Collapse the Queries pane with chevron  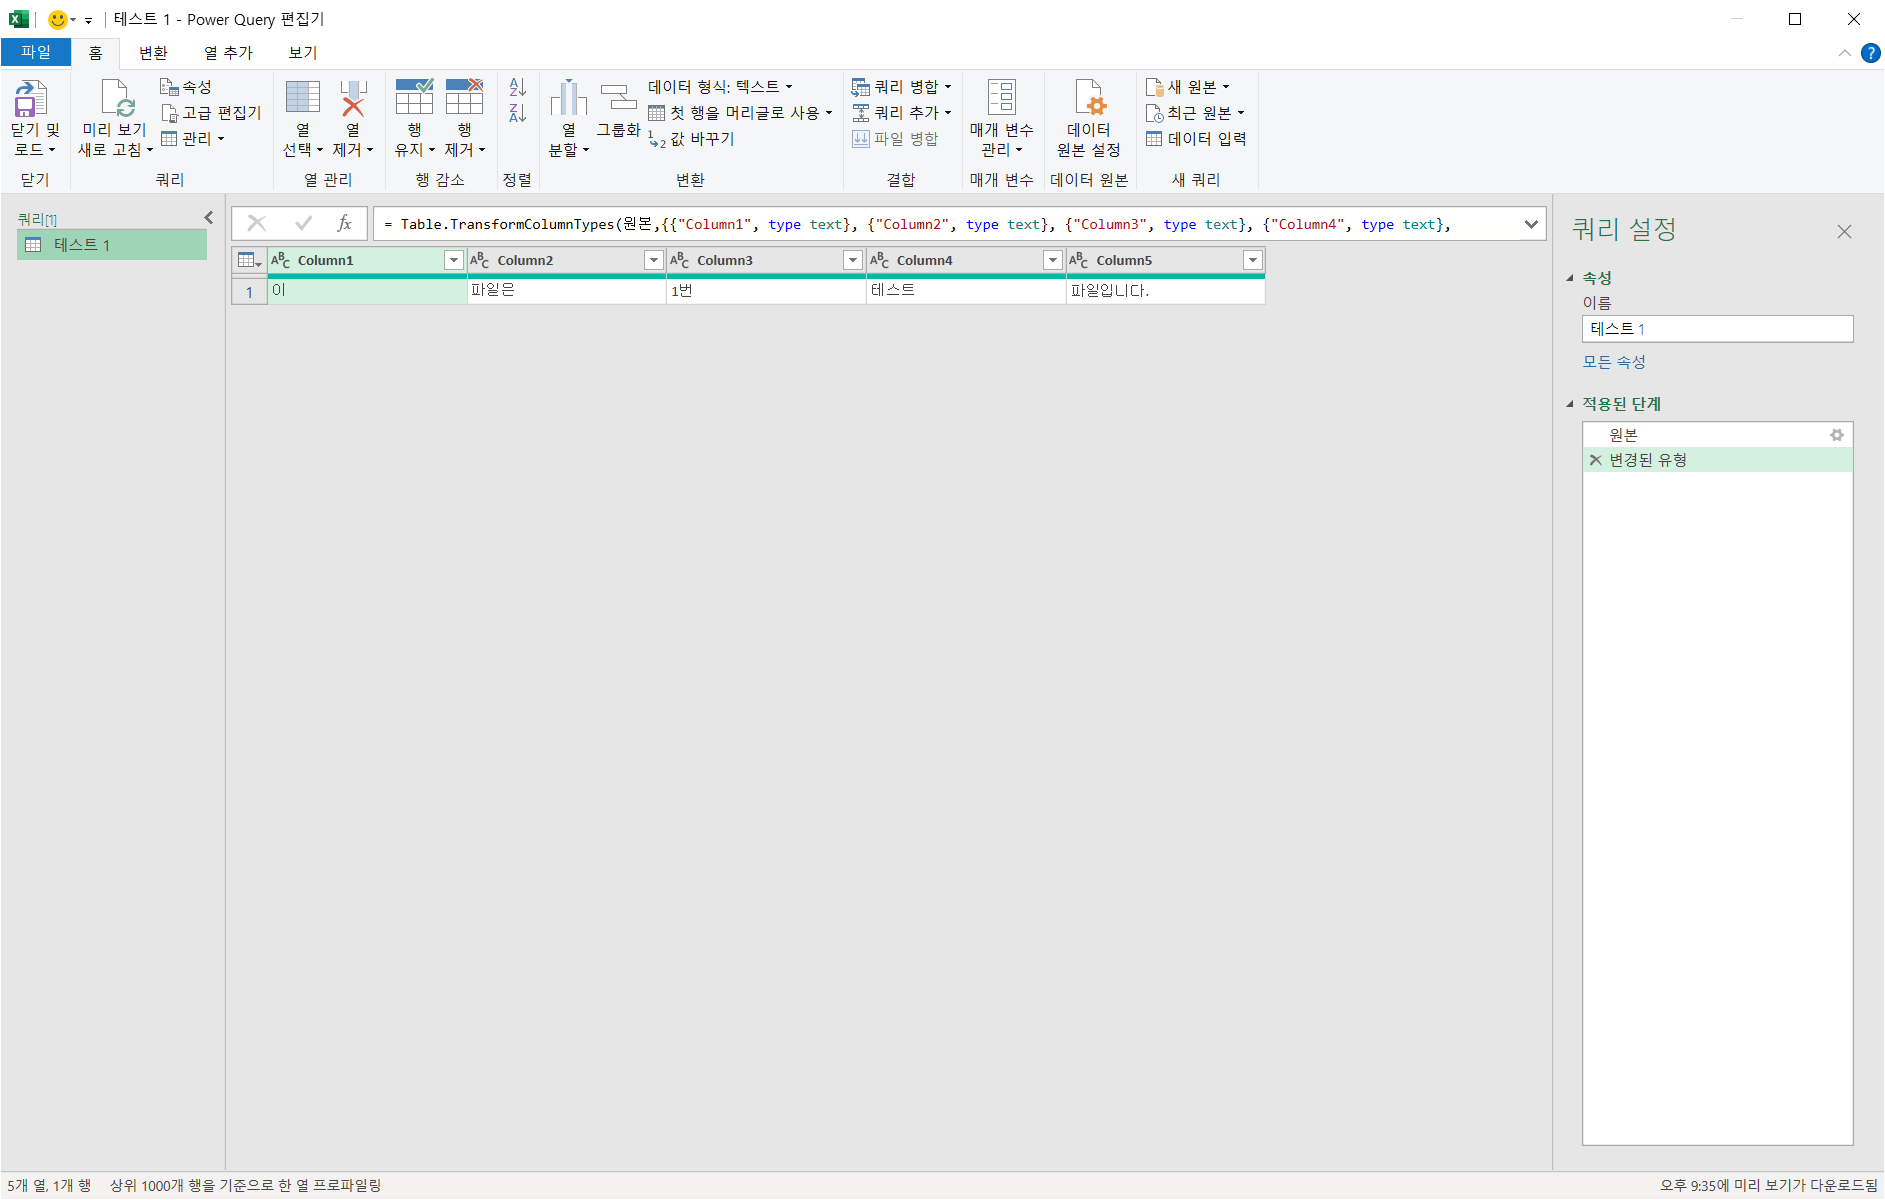209,218
